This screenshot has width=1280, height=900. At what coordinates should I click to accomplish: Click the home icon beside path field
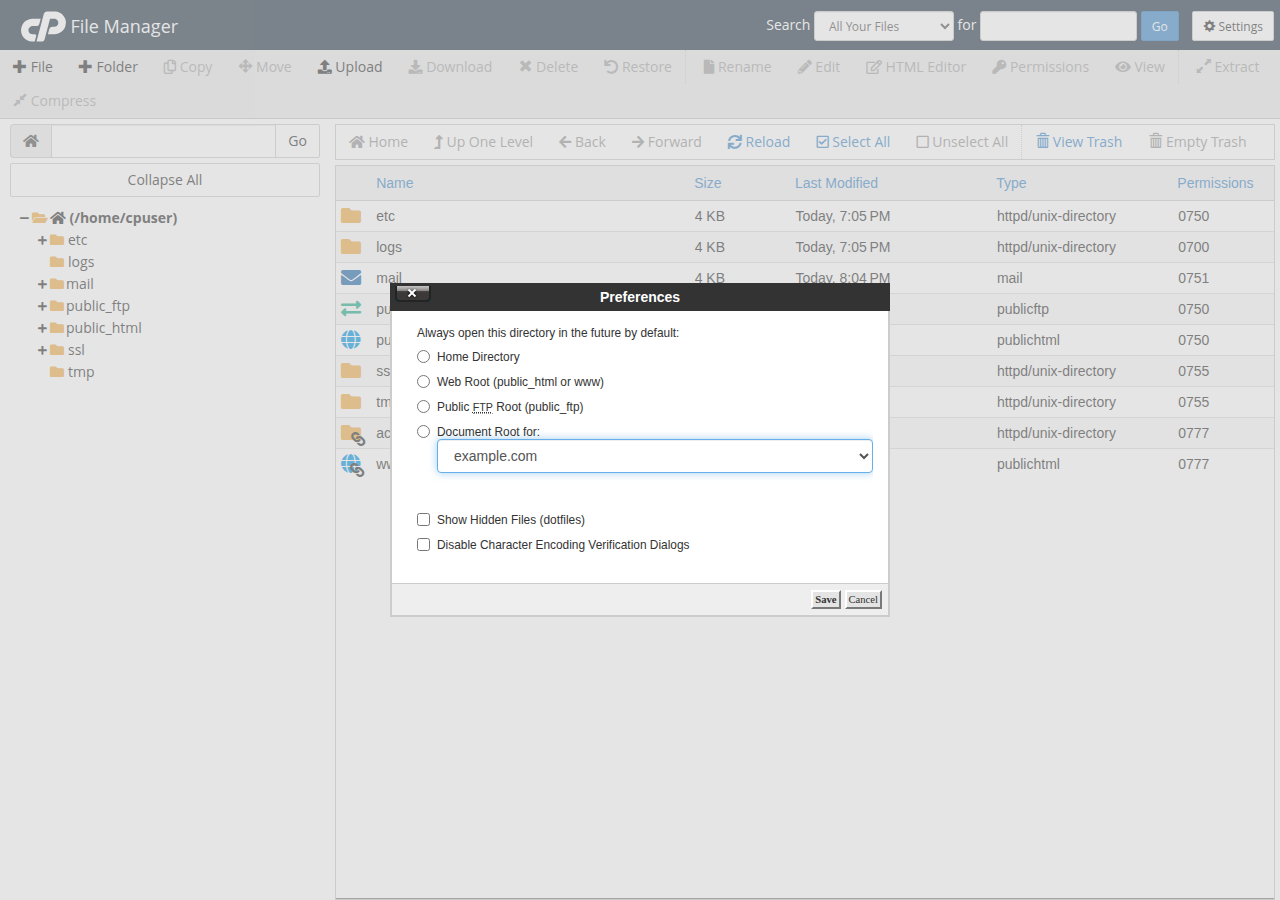tap(31, 141)
